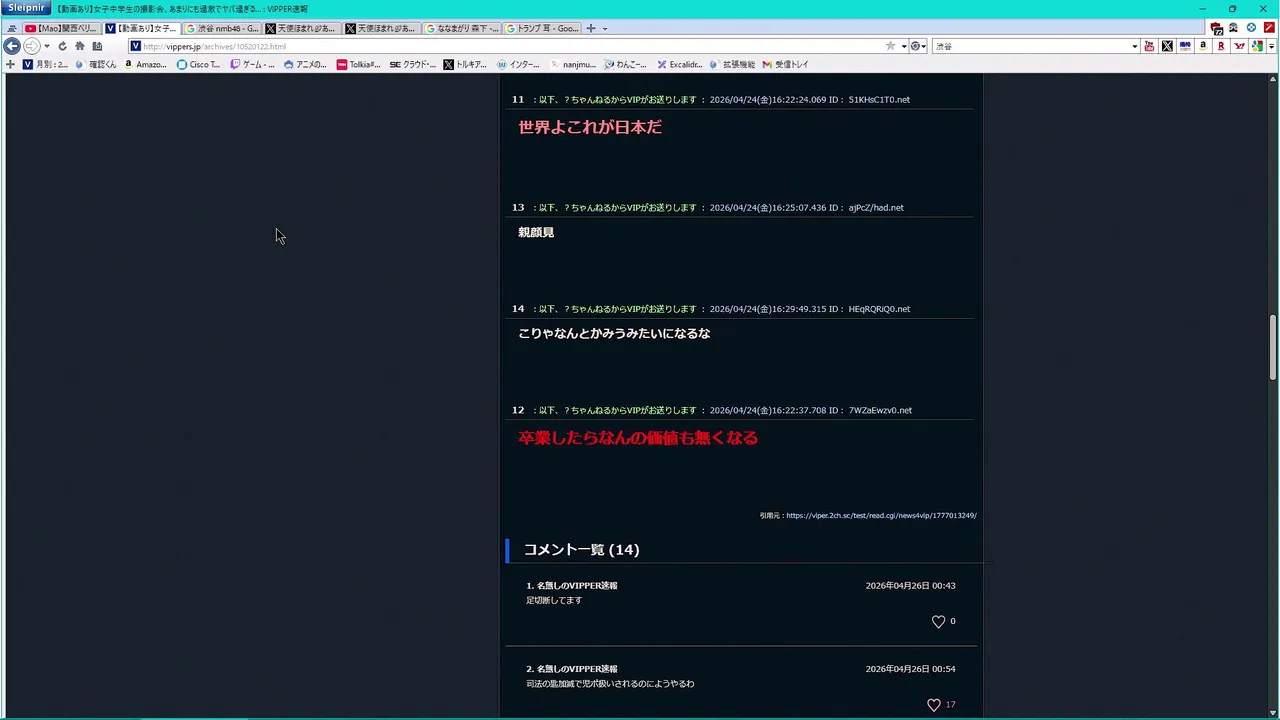Search with the Kakaku.com engine icon
The width and height of the screenshot is (1280, 720).
1185,46
